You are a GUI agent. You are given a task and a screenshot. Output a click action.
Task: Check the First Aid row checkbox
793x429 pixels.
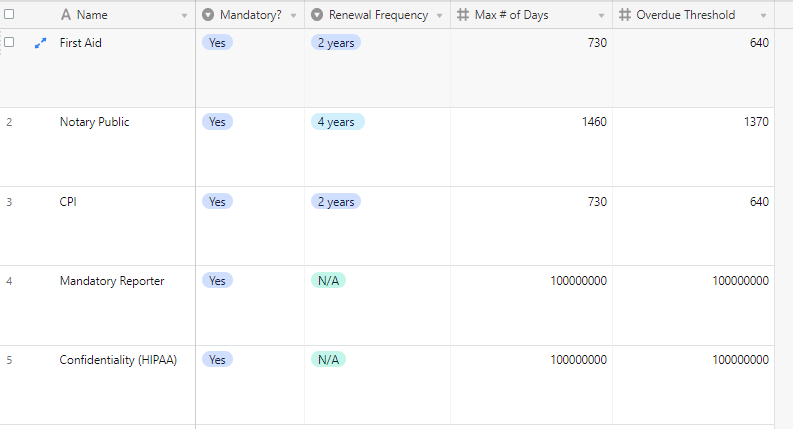9,42
